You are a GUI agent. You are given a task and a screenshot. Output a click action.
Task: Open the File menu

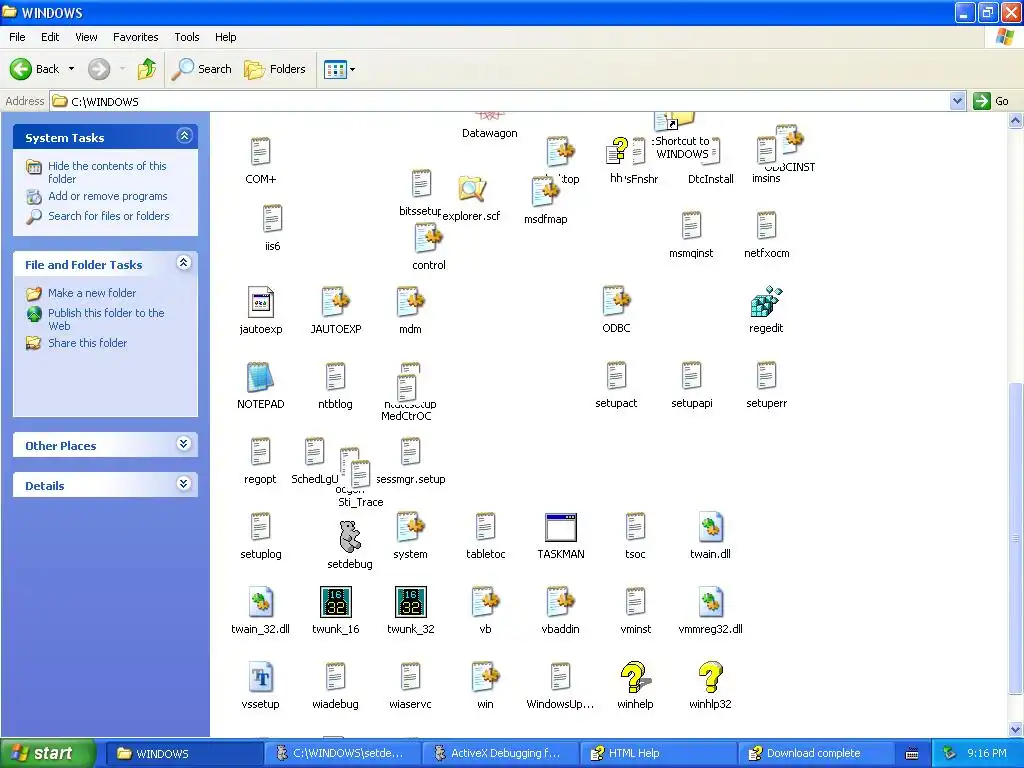(17, 37)
